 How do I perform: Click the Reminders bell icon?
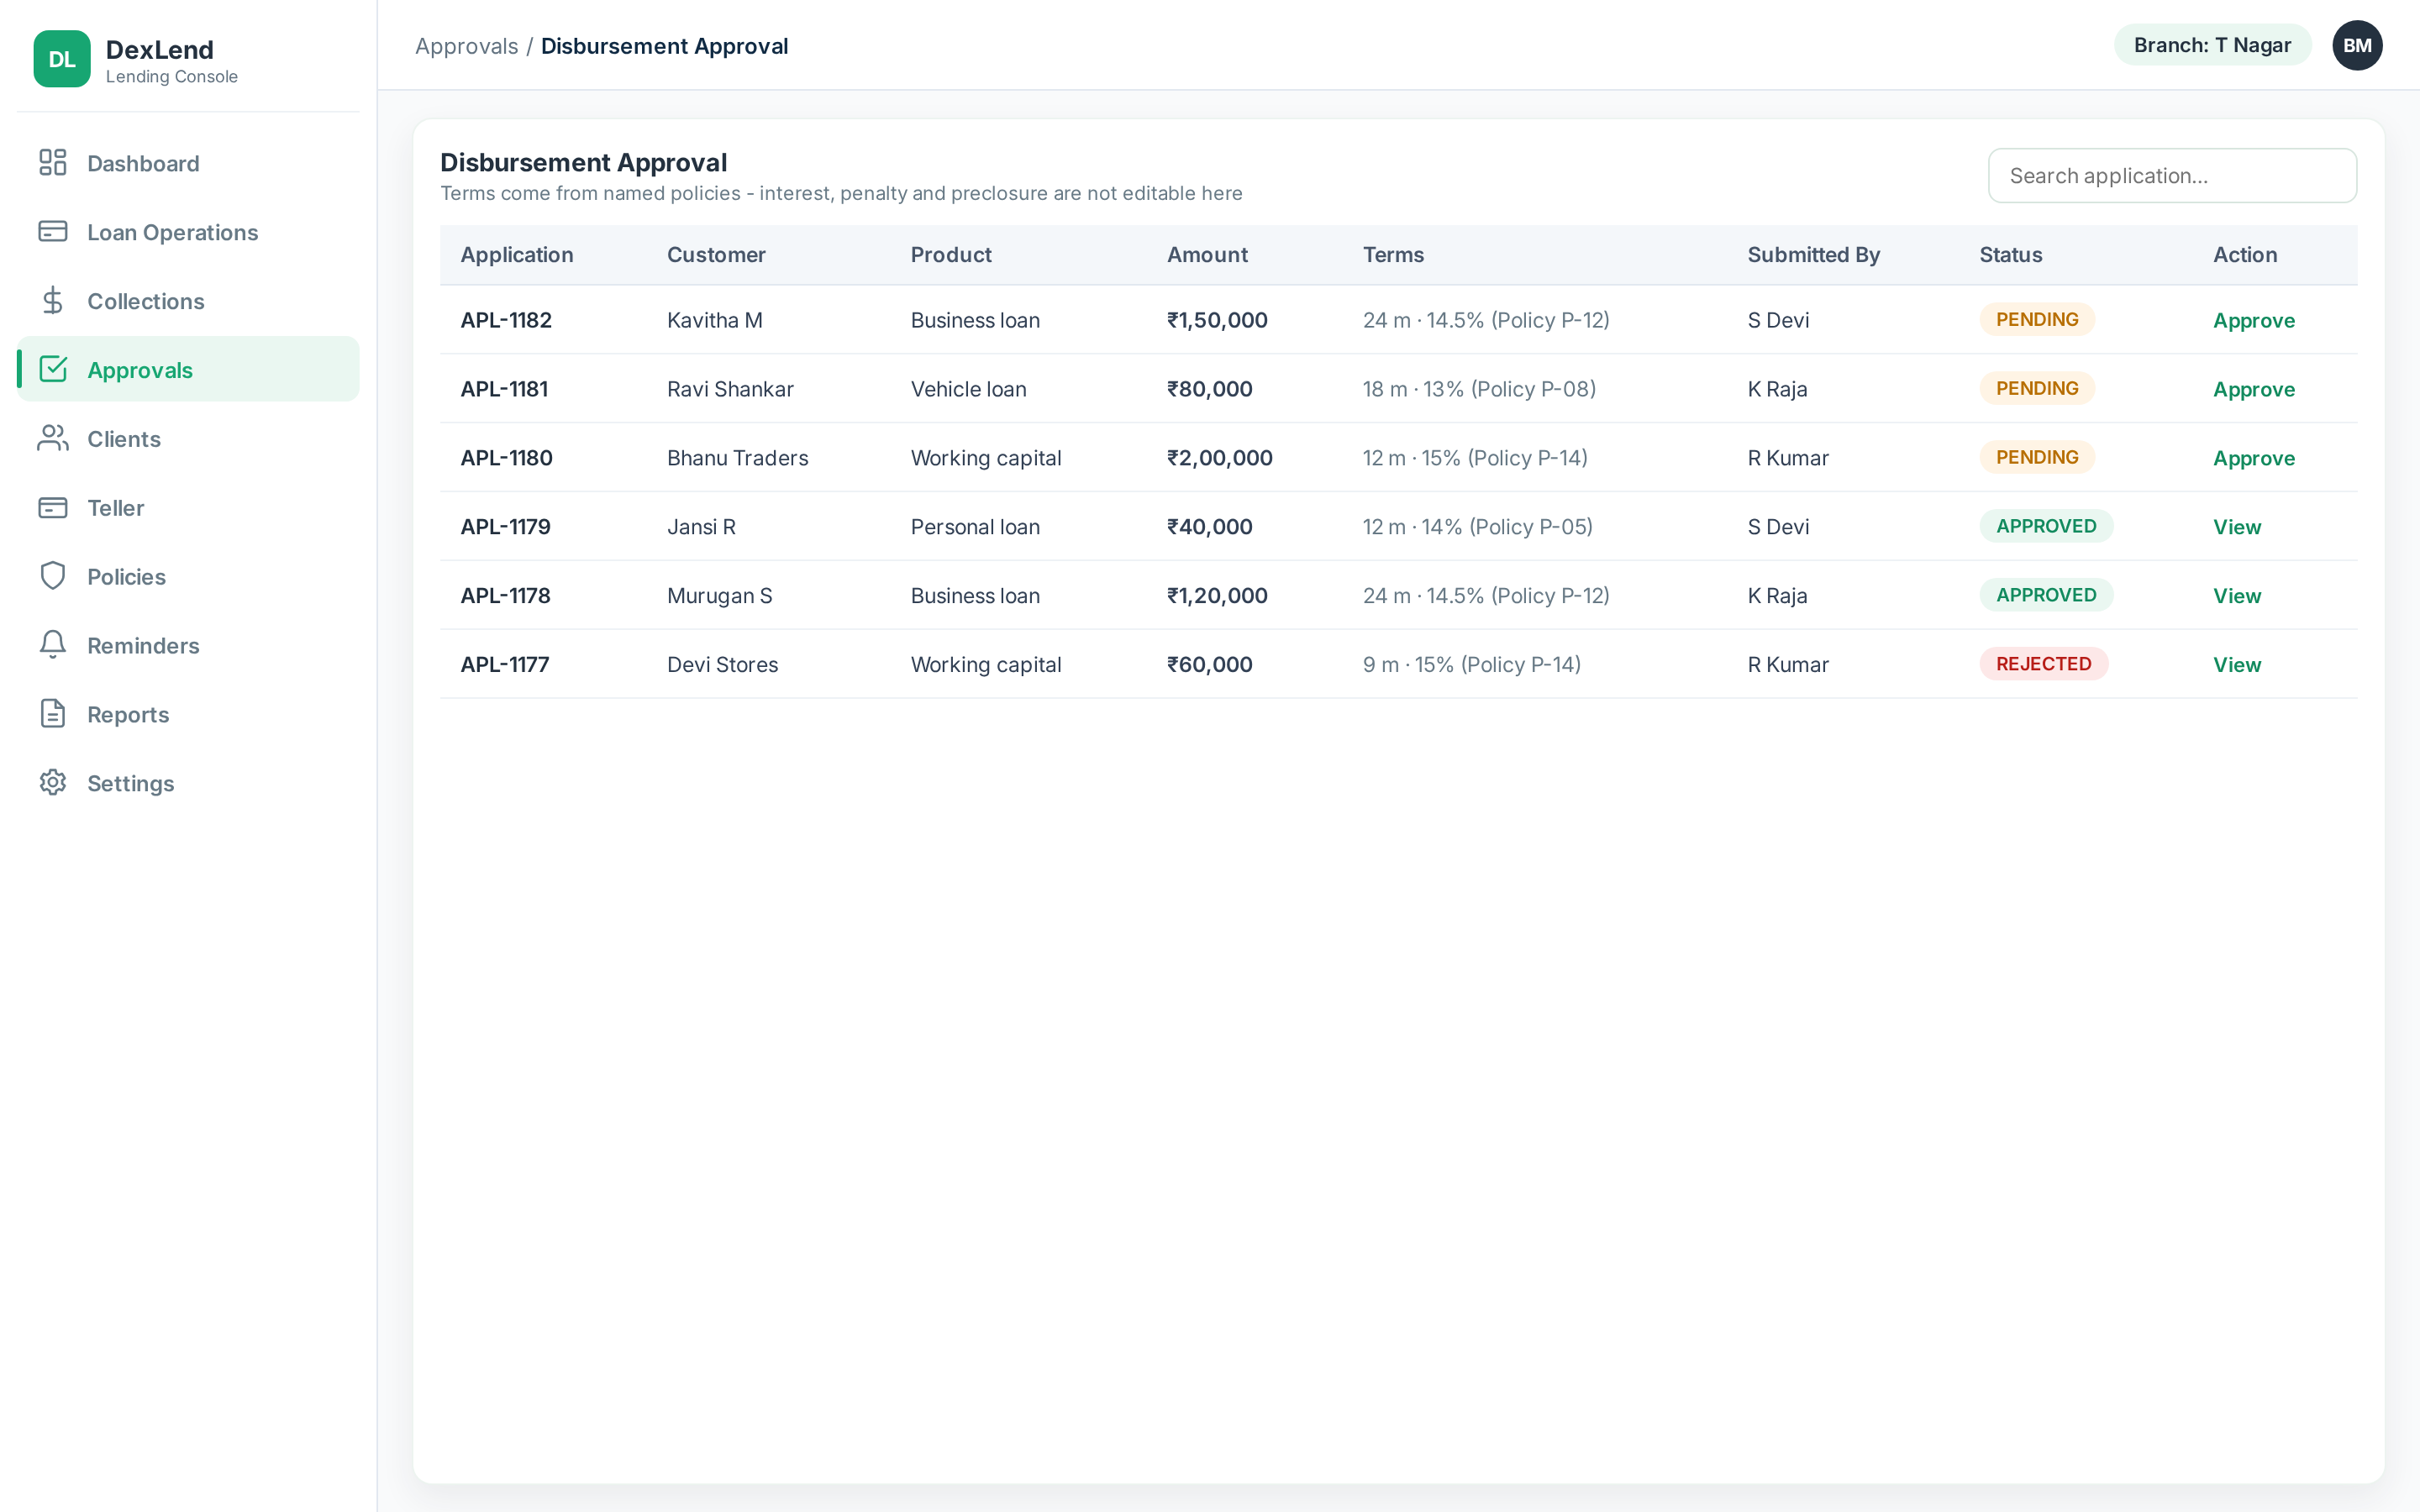click(x=53, y=645)
